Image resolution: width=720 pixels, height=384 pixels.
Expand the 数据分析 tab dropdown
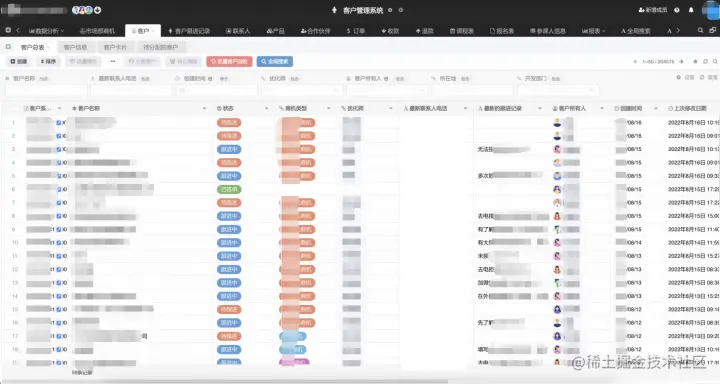(x=62, y=31)
